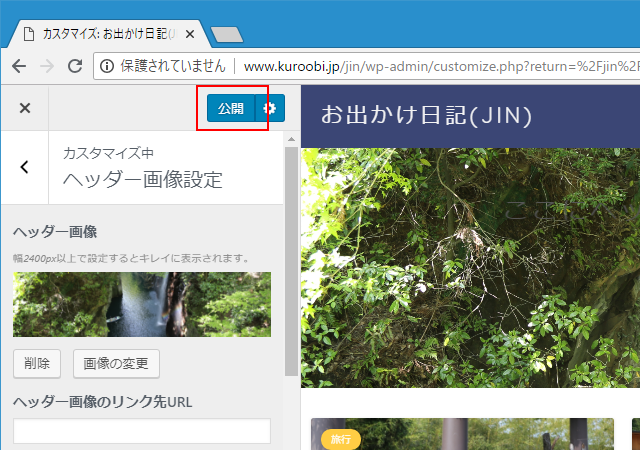
Task: Click the customizer sidebar scrollbar thumb
Action: point(291,261)
